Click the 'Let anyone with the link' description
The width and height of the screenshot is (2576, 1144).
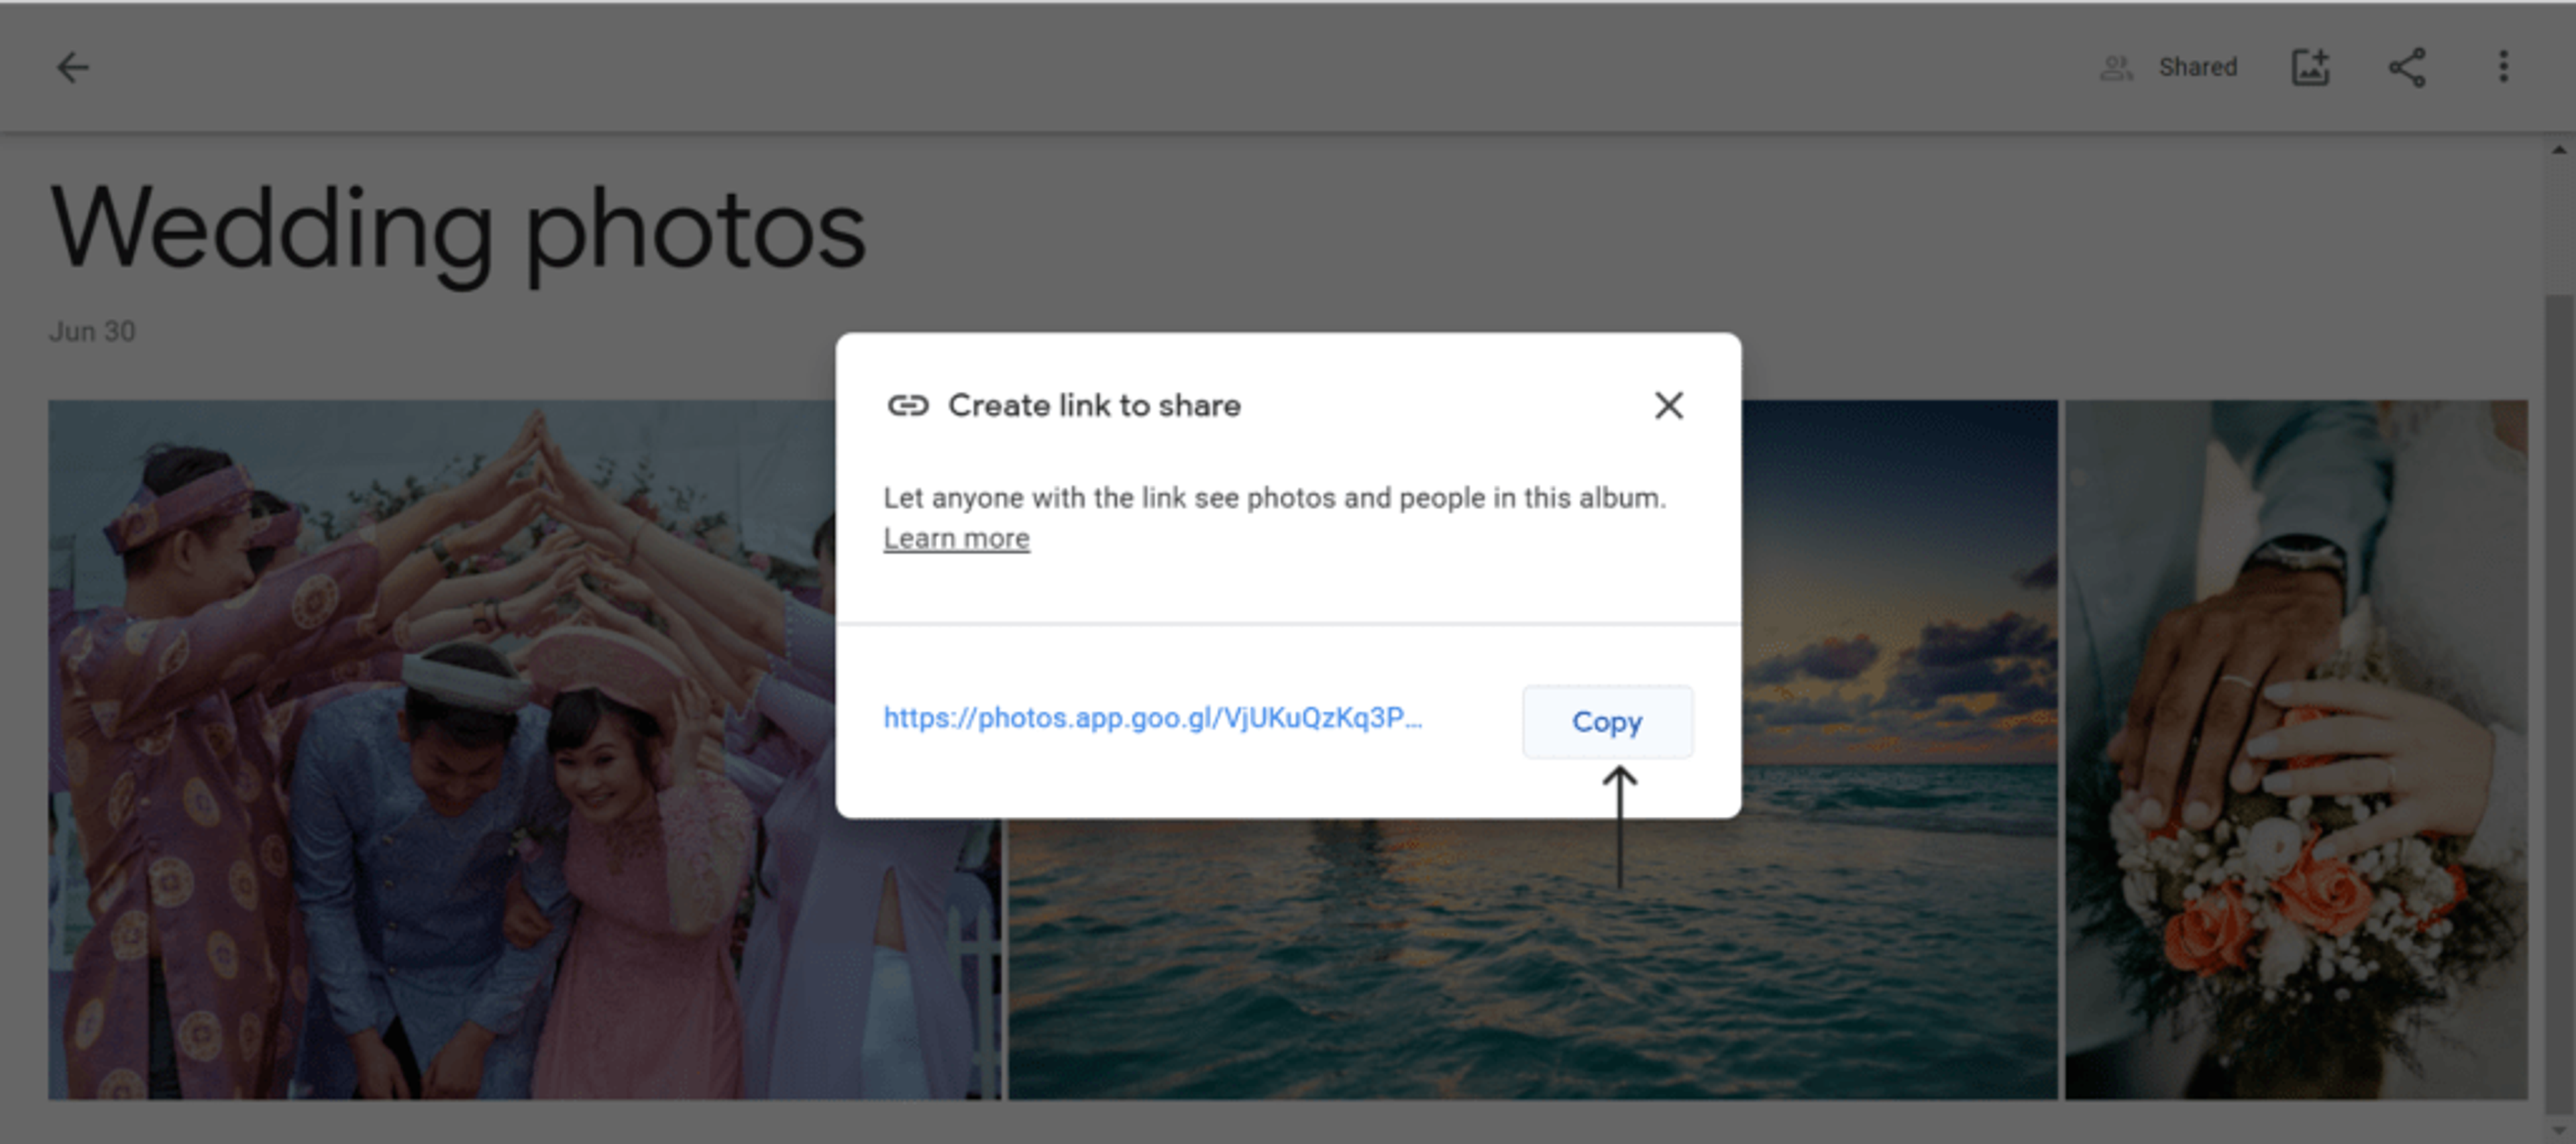[1274, 498]
